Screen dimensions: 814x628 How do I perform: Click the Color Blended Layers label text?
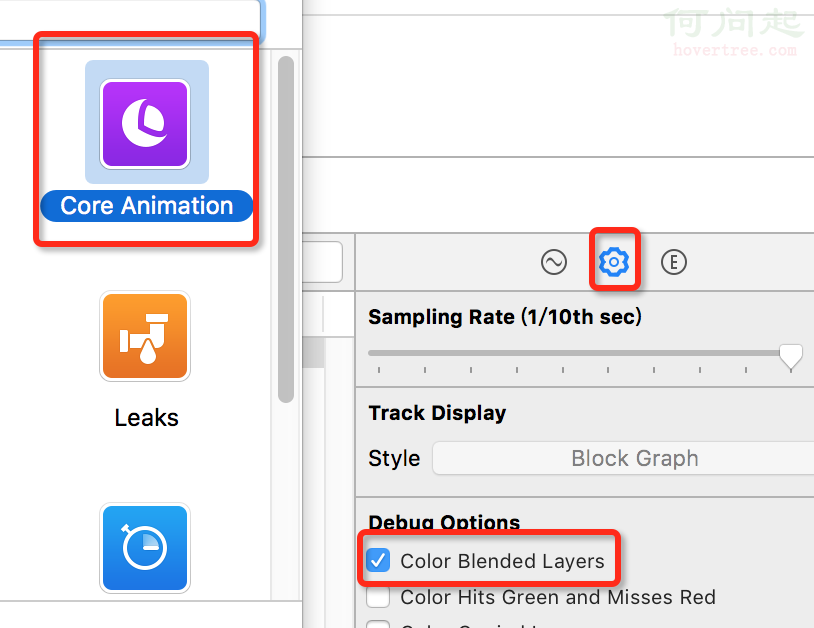(x=502, y=561)
